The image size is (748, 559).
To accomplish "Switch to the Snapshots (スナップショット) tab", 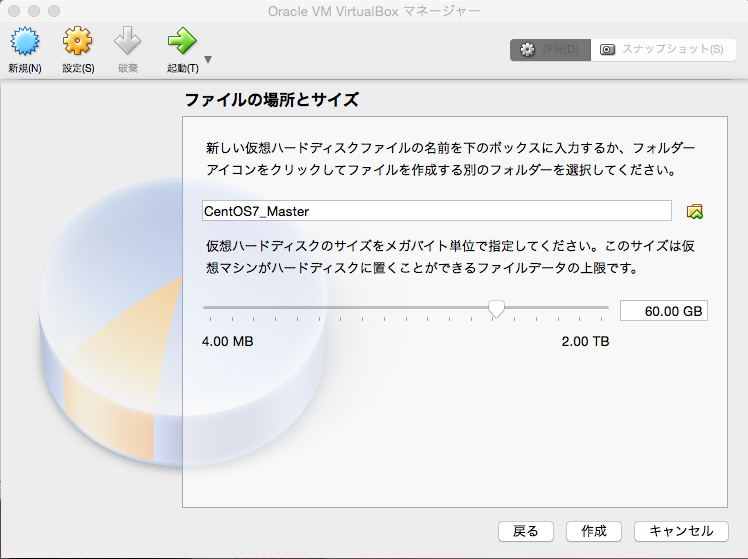I will [x=663, y=50].
